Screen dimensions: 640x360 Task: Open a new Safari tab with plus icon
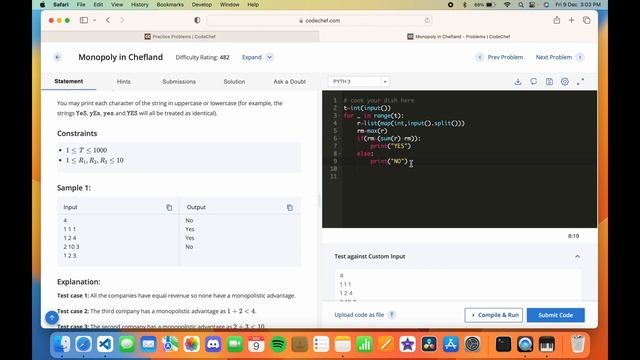pos(571,20)
